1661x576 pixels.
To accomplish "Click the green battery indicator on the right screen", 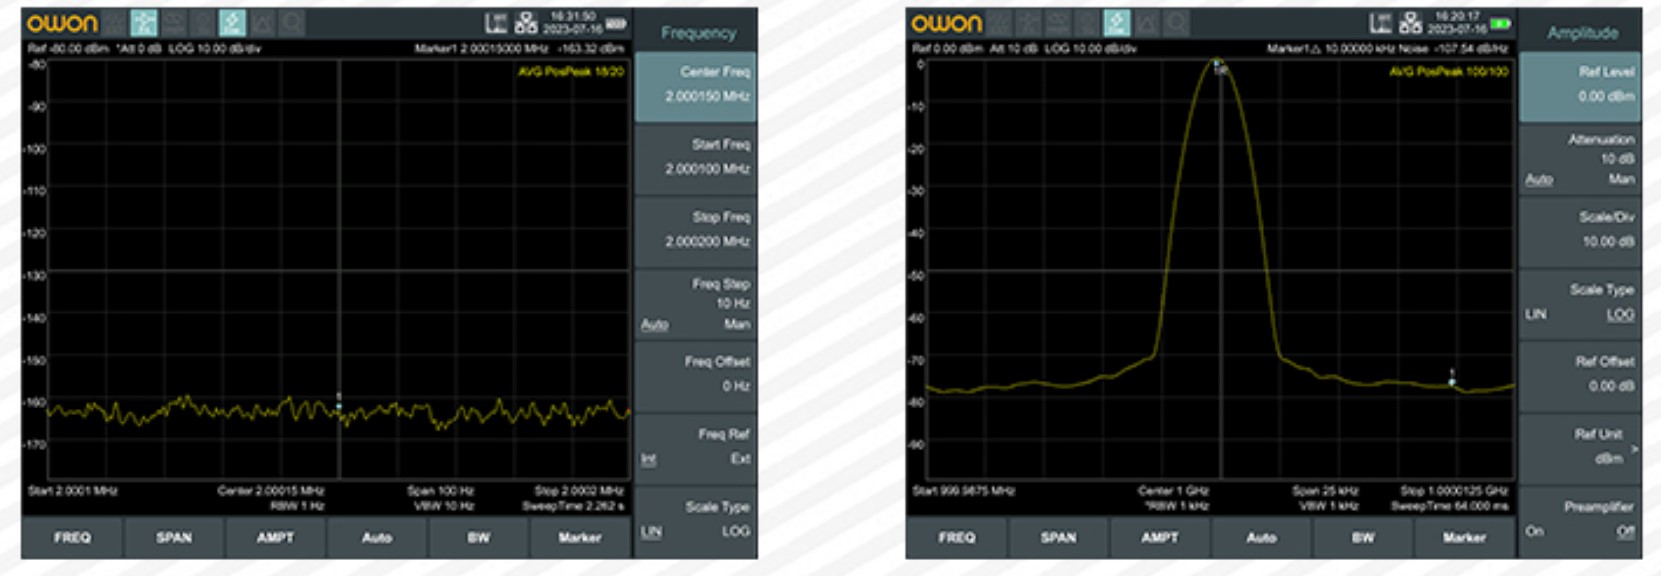I will pos(1501,23).
